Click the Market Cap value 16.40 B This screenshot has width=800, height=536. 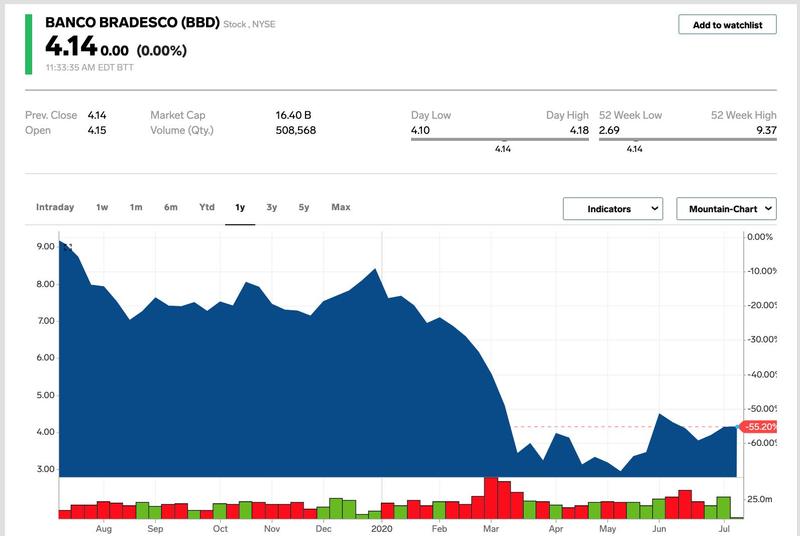pos(293,115)
